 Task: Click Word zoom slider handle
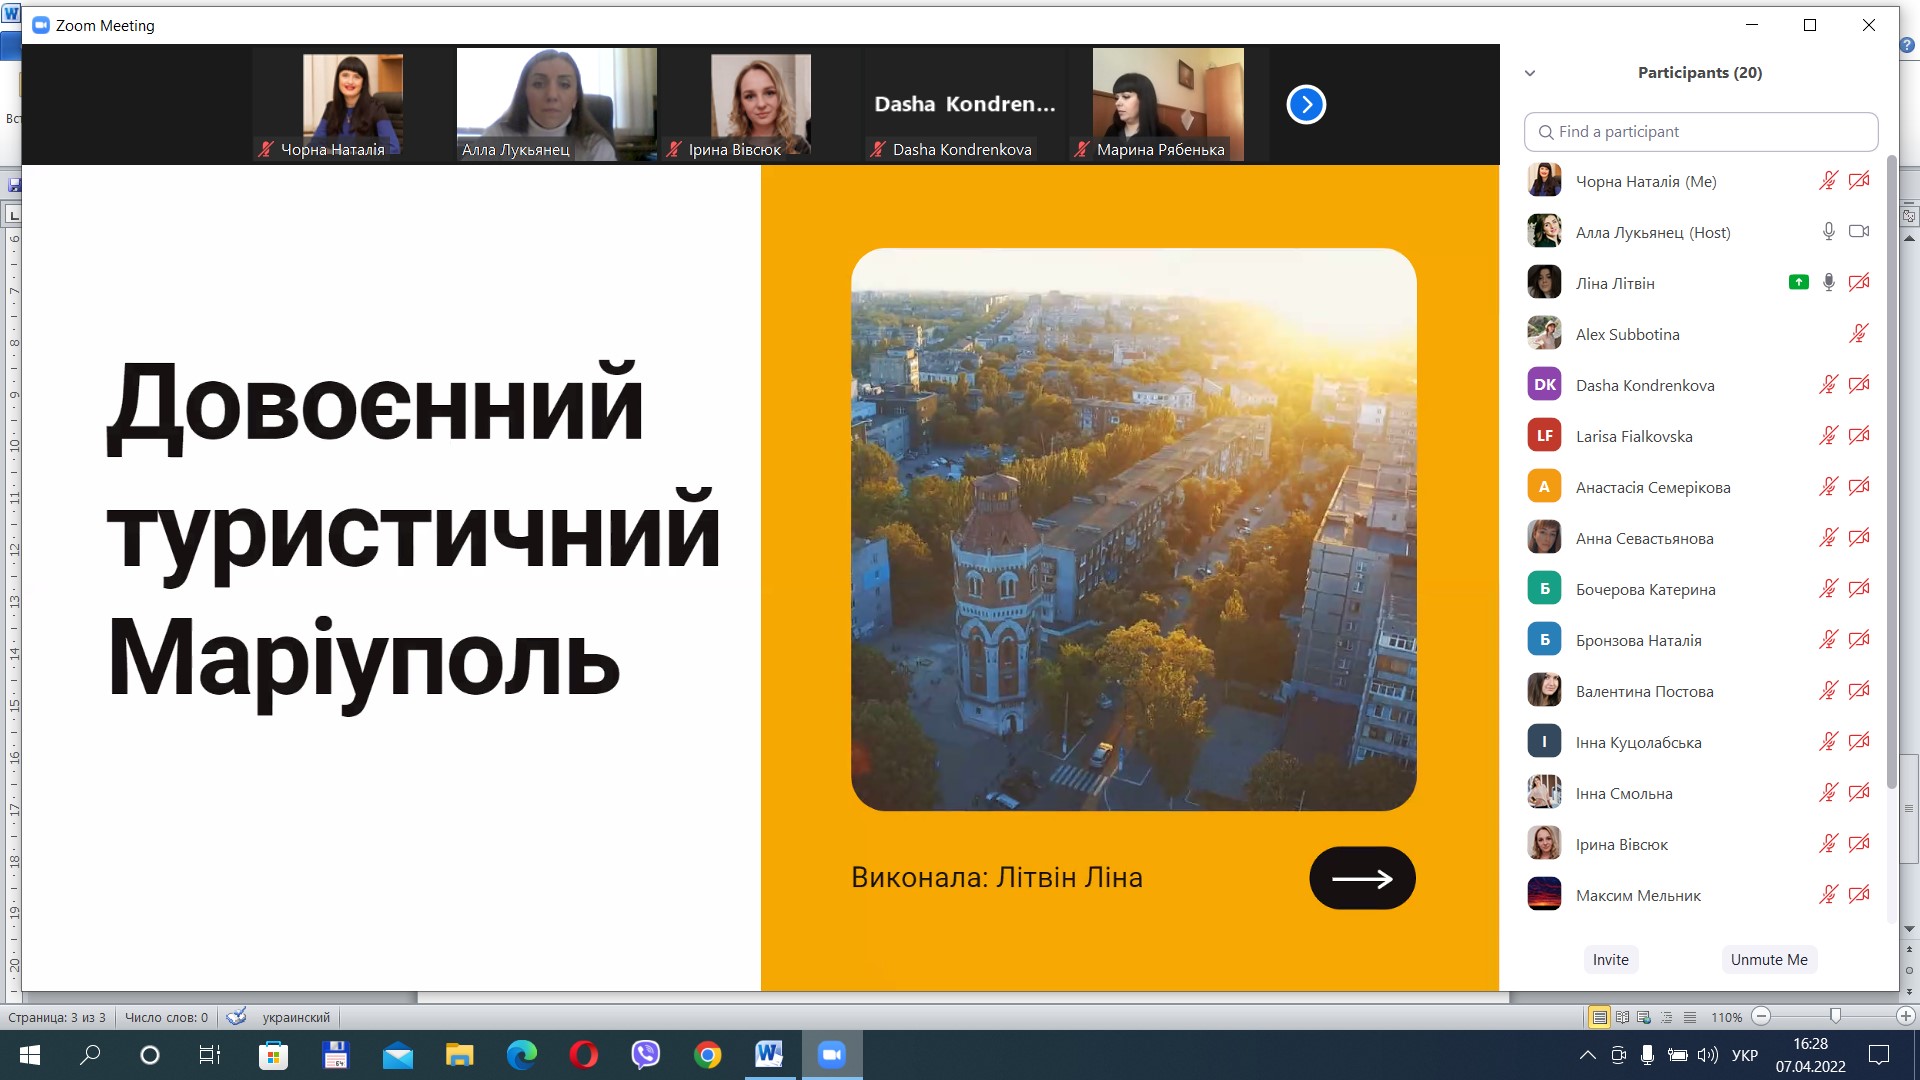coord(1835,1016)
